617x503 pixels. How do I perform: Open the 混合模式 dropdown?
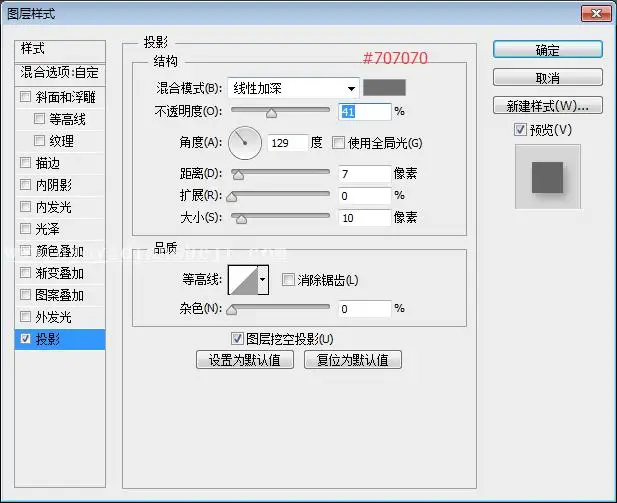(x=293, y=88)
